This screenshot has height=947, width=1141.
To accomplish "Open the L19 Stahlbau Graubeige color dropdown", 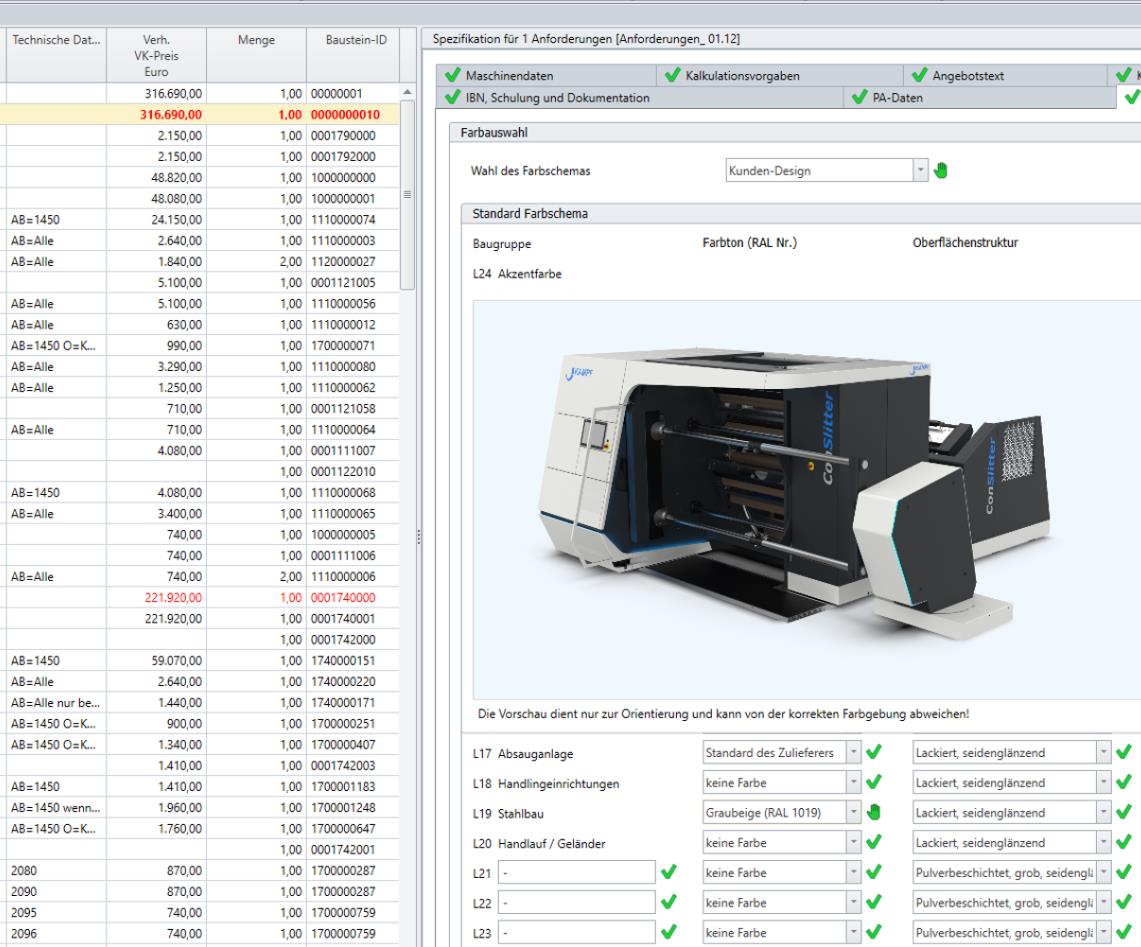I will click(x=852, y=813).
